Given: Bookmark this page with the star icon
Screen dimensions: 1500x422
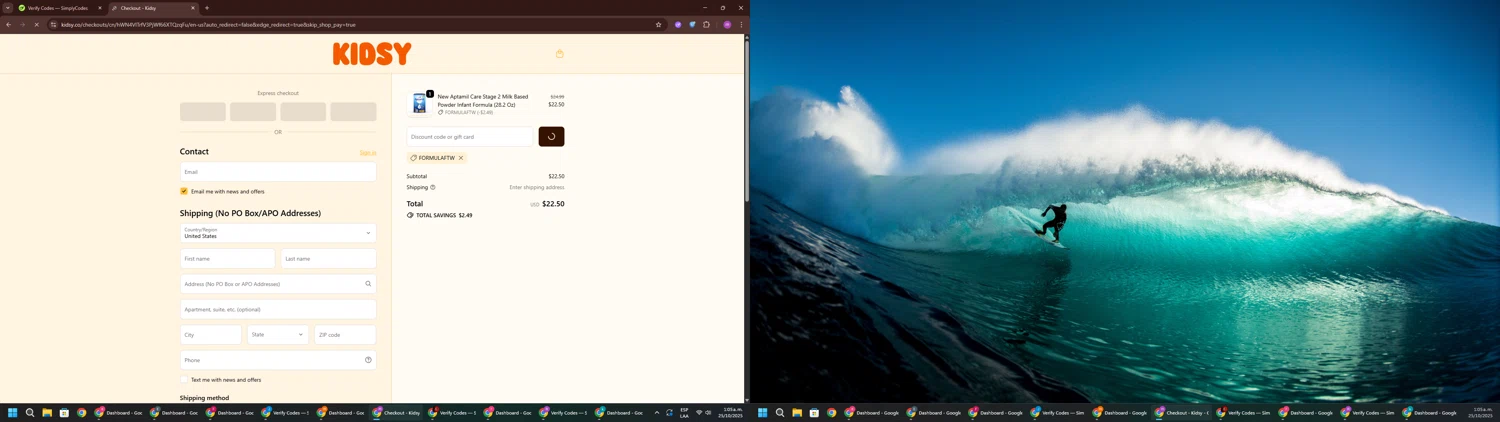Looking at the screenshot, I should tap(658, 25).
